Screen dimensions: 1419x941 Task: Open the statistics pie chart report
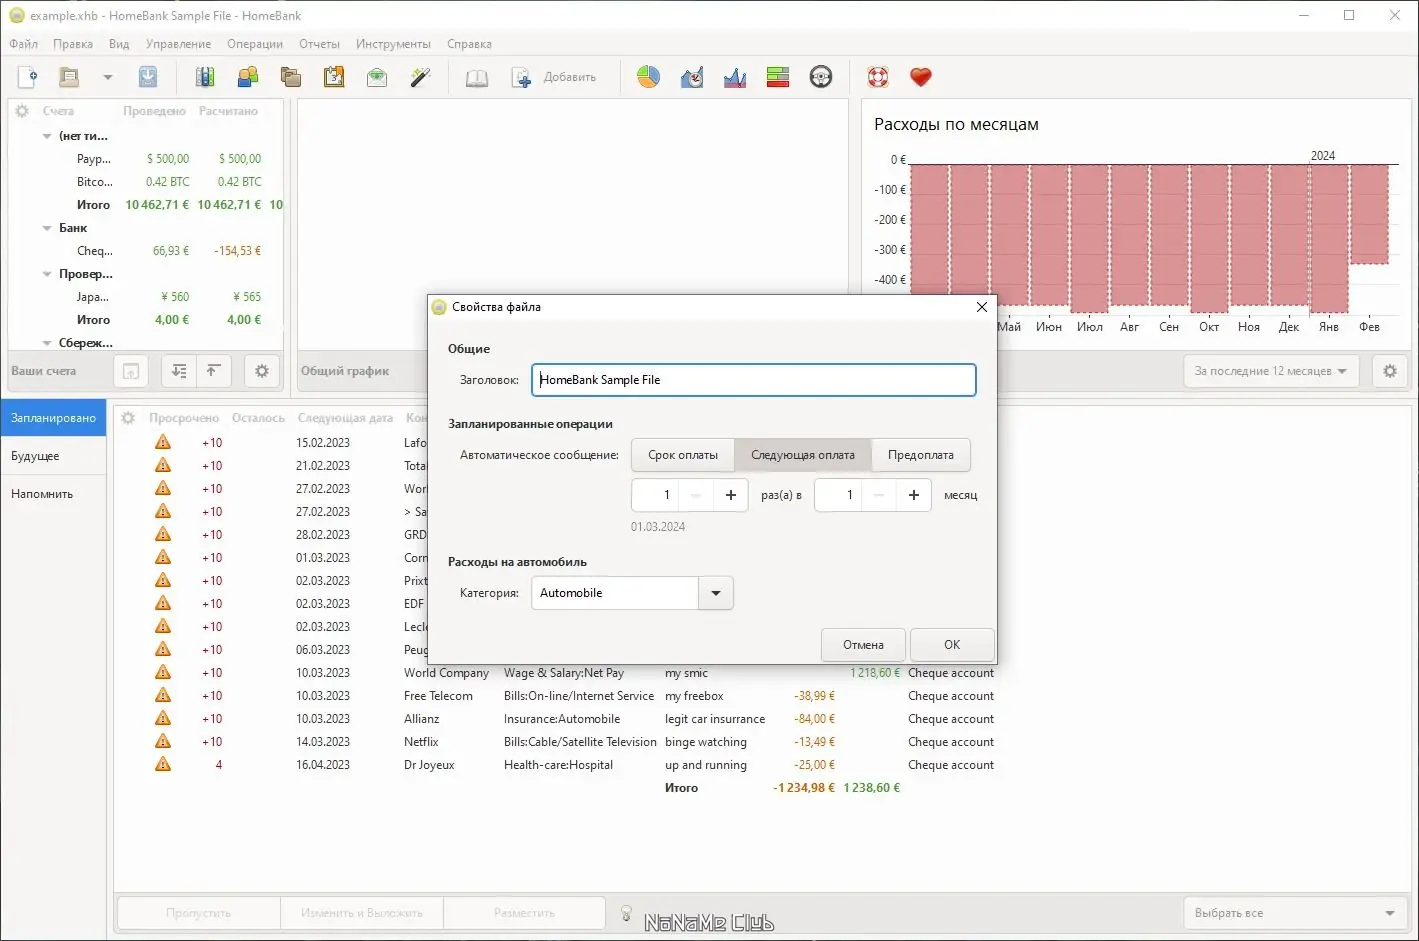pos(648,77)
